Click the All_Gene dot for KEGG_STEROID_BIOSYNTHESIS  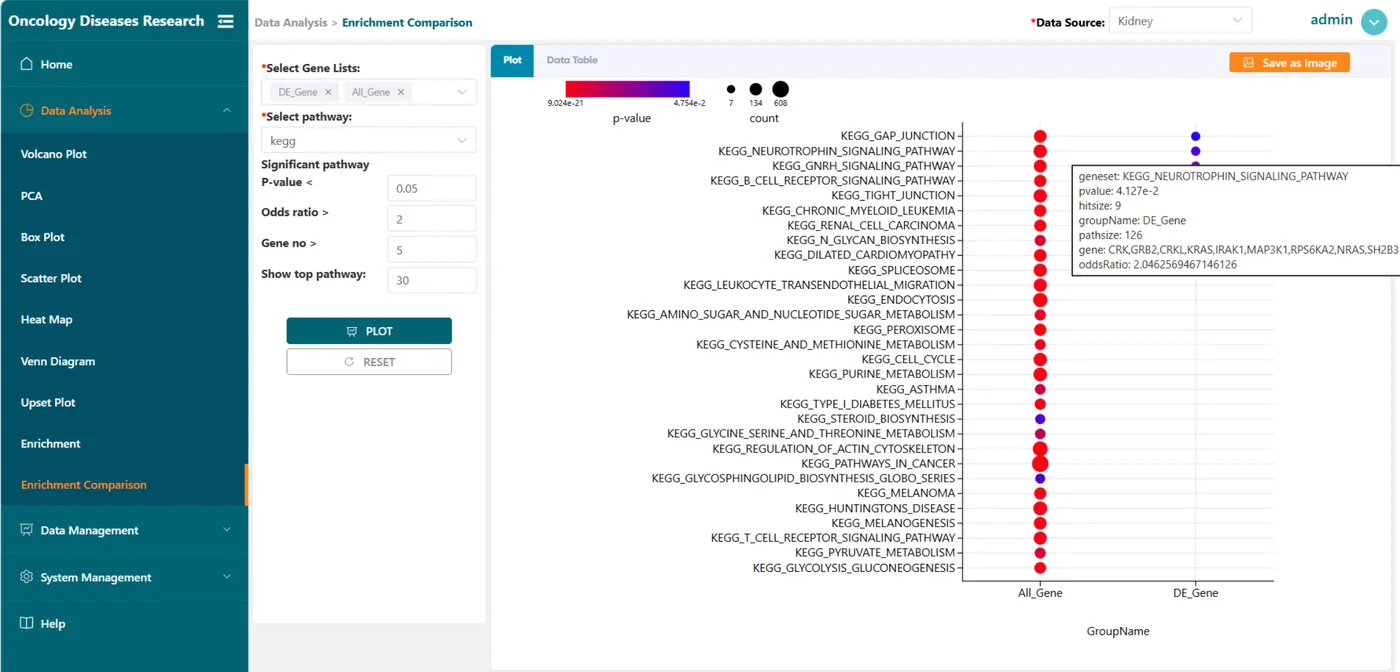click(x=1040, y=419)
